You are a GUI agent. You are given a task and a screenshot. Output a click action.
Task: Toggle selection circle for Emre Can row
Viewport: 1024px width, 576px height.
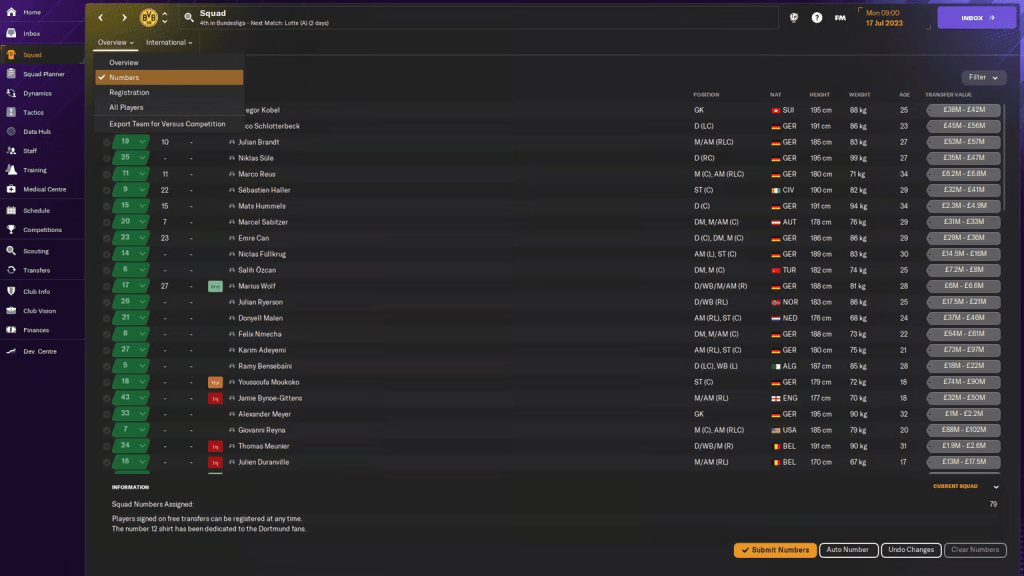click(106, 238)
